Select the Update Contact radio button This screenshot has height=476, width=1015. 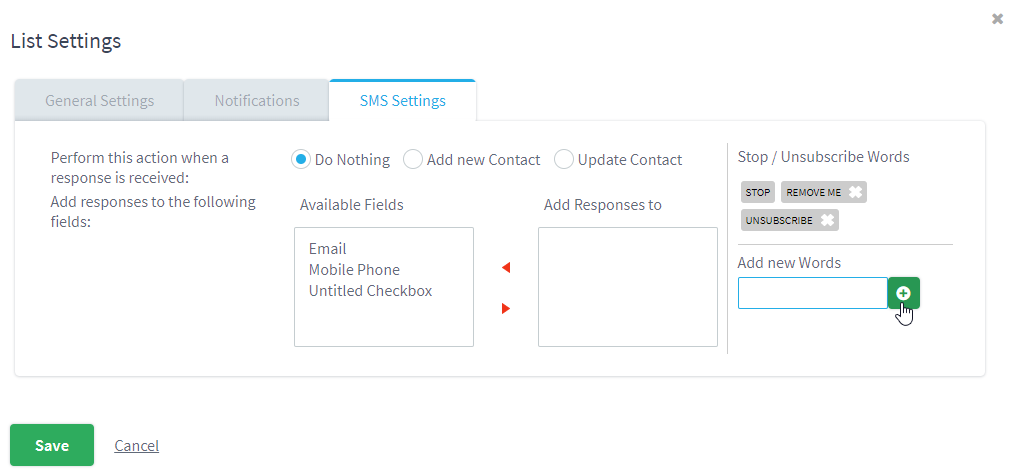coord(564,159)
